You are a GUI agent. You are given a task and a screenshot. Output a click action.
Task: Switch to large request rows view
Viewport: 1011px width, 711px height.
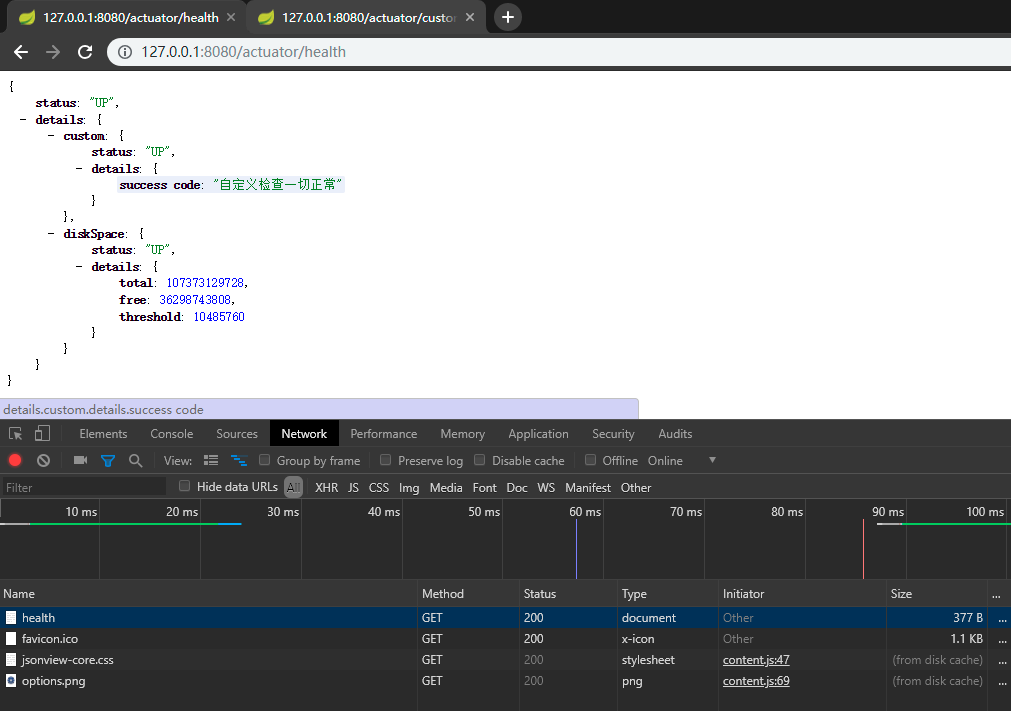[211, 461]
